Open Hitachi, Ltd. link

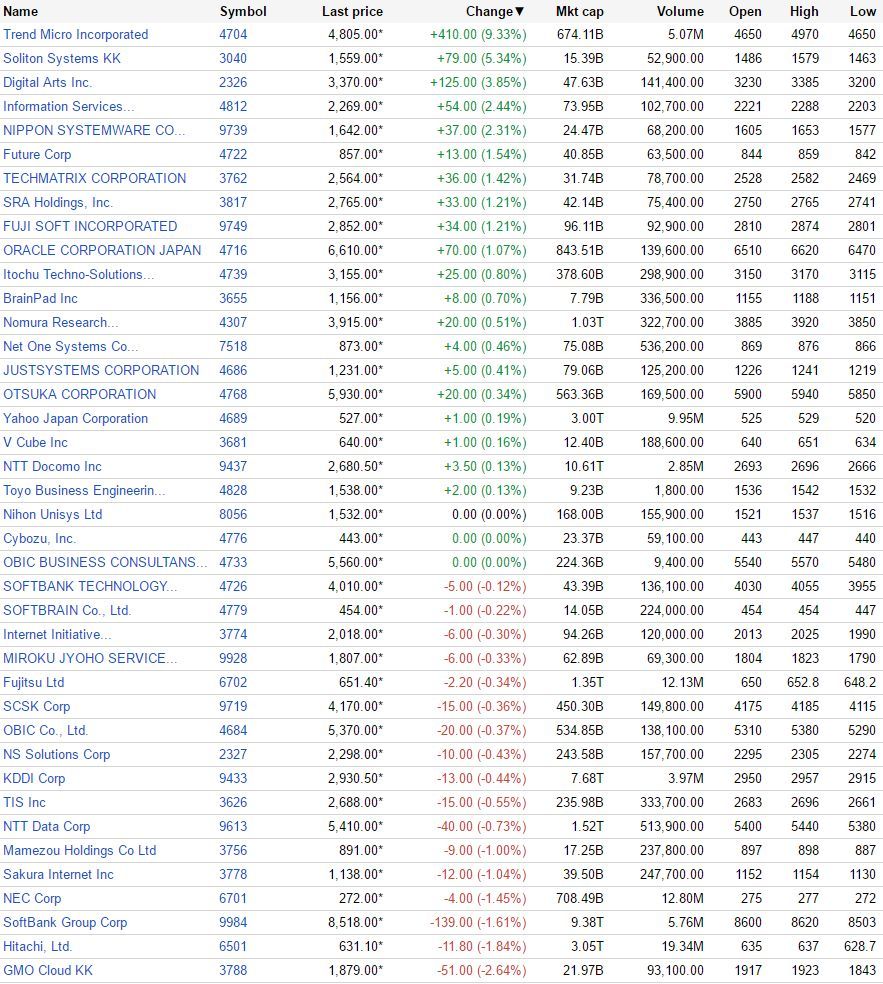(x=38, y=946)
